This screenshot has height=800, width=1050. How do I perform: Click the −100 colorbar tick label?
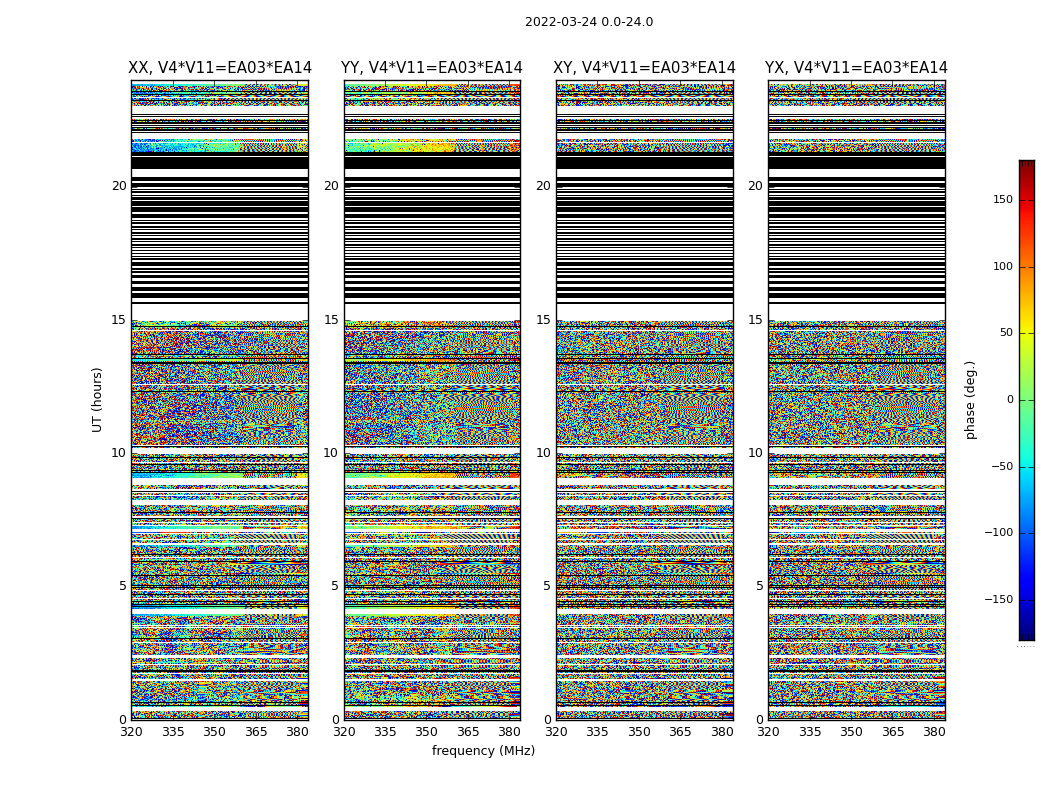click(x=998, y=533)
